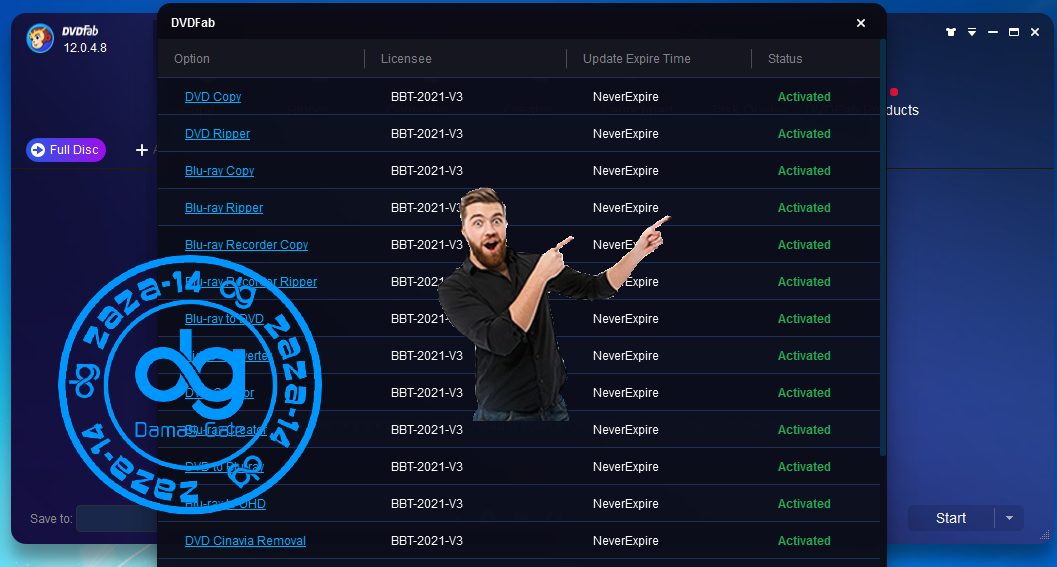Close the DVDFab main window
1057x567 pixels.
pyautogui.click(x=1035, y=32)
